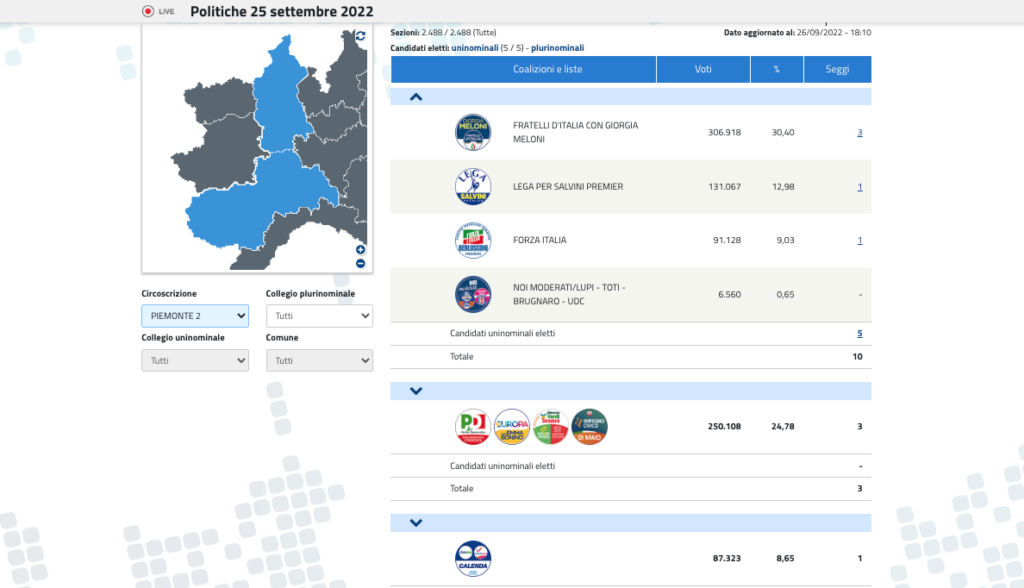Click the Fratelli d'Italia Meloni logo
Viewport: 1024px width, 588px height.
tap(473, 132)
